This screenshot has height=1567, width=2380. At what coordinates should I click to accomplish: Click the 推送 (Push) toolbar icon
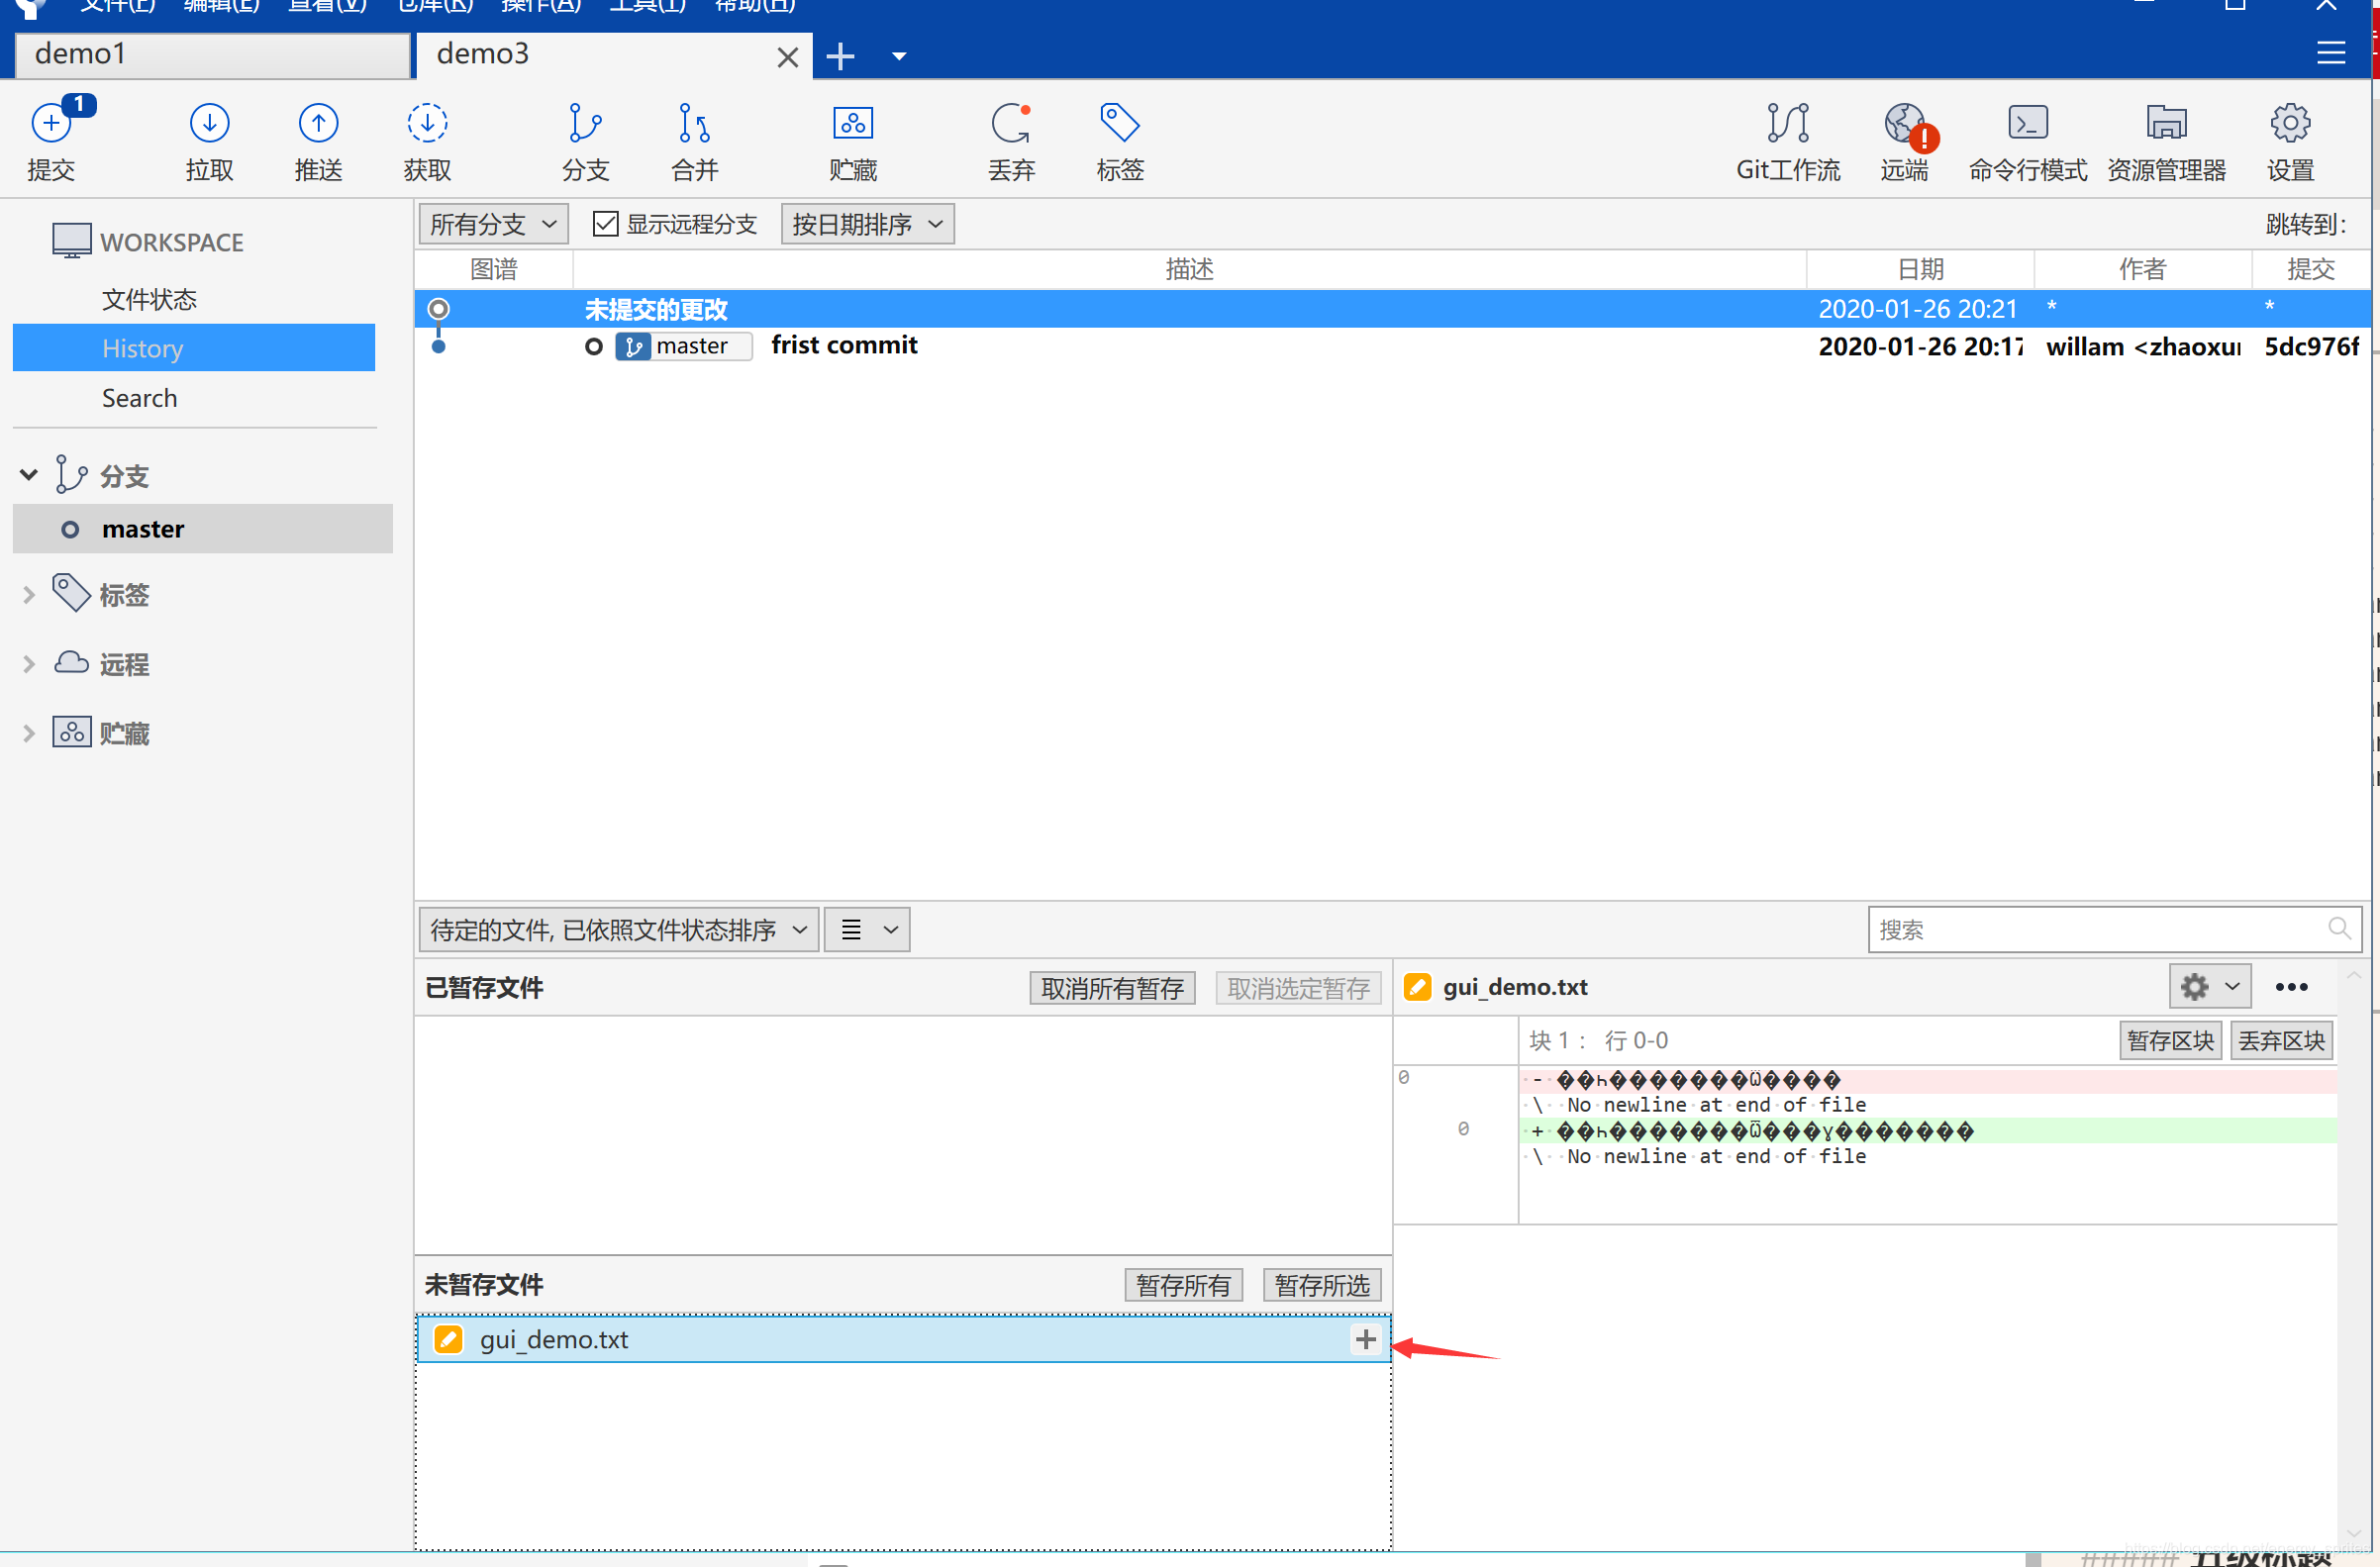318,125
